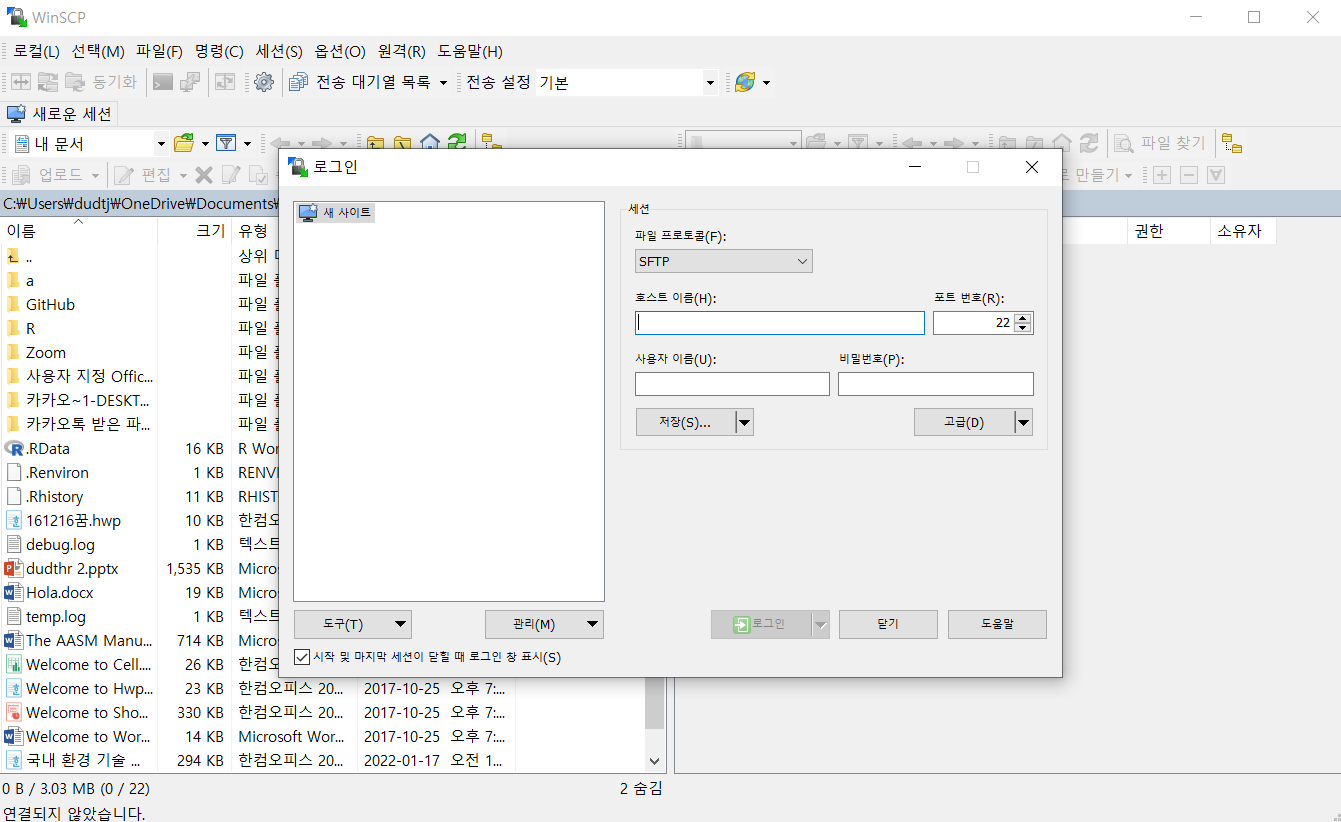The height and width of the screenshot is (822, 1341).
Task: Click the 파일 찾기 find files icon
Action: coord(1124,143)
